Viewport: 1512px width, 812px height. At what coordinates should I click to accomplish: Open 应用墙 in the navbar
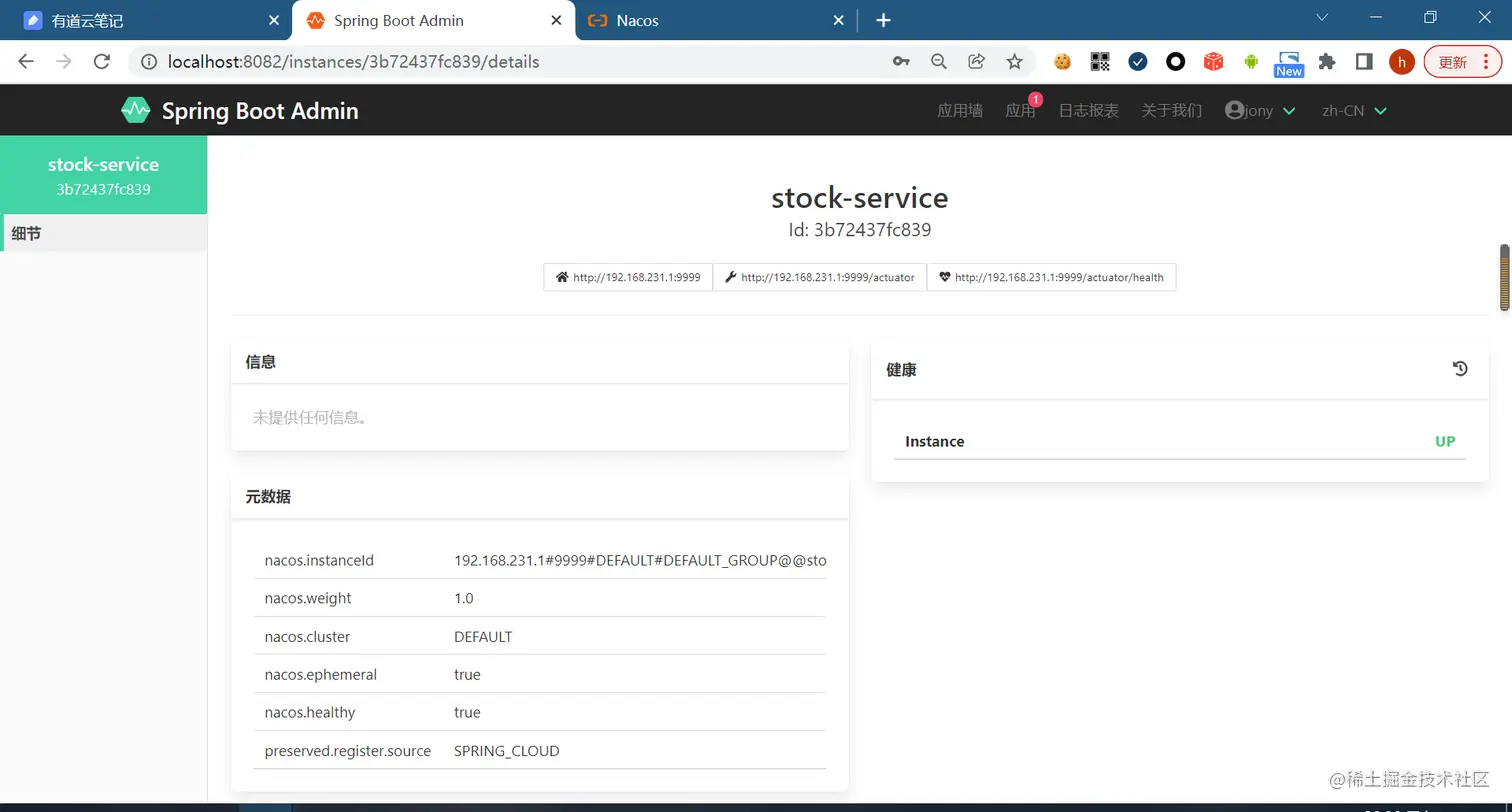[960, 111]
